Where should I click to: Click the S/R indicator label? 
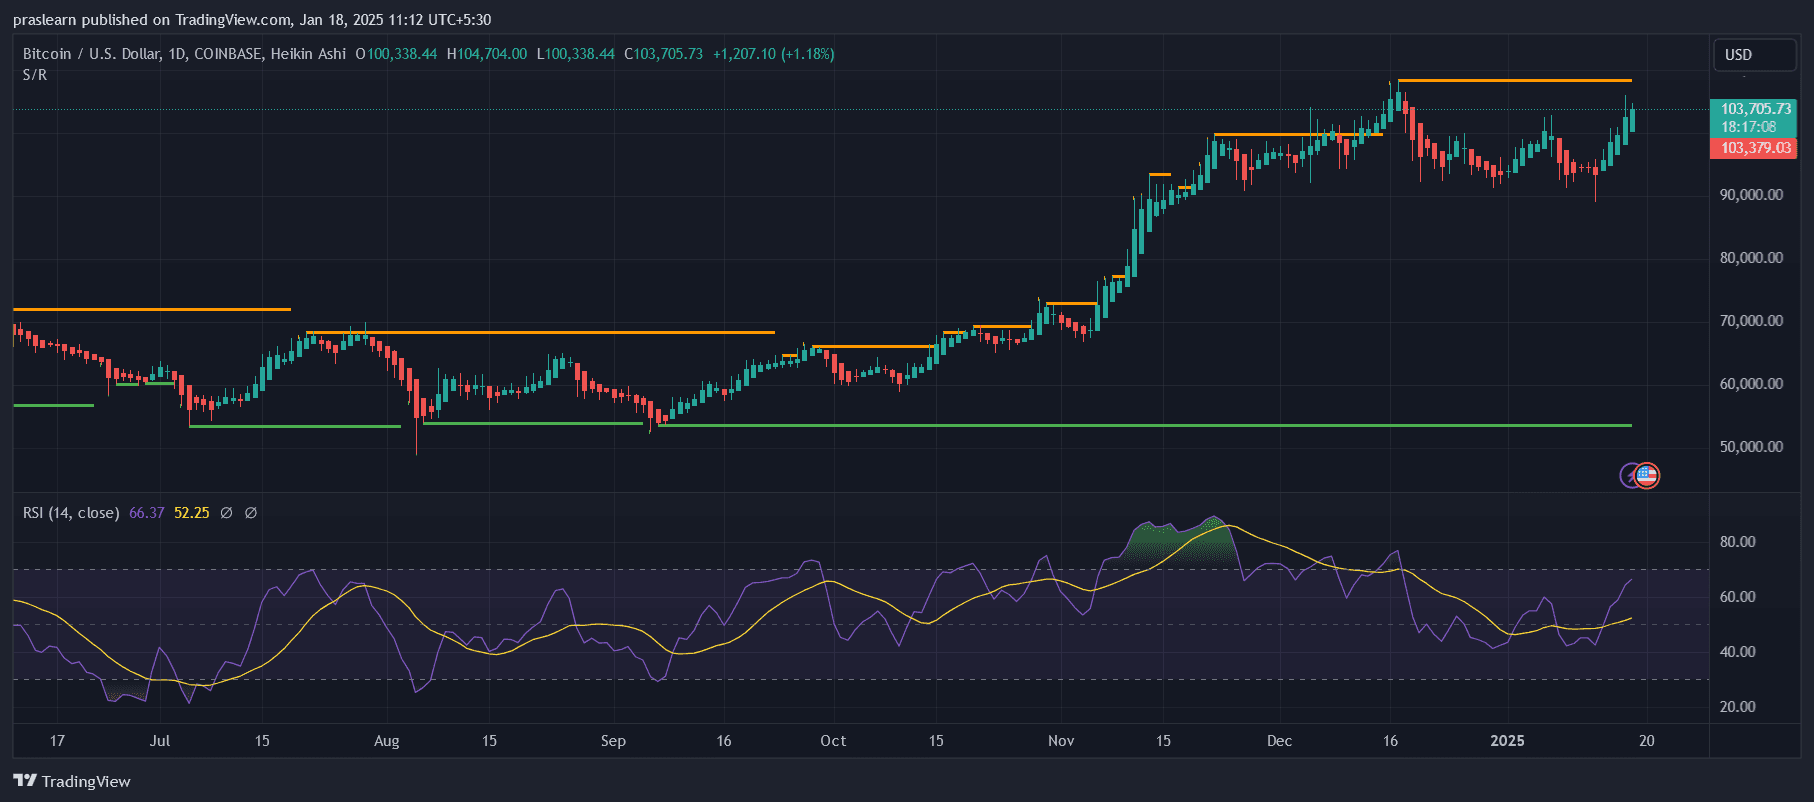[35, 75]
